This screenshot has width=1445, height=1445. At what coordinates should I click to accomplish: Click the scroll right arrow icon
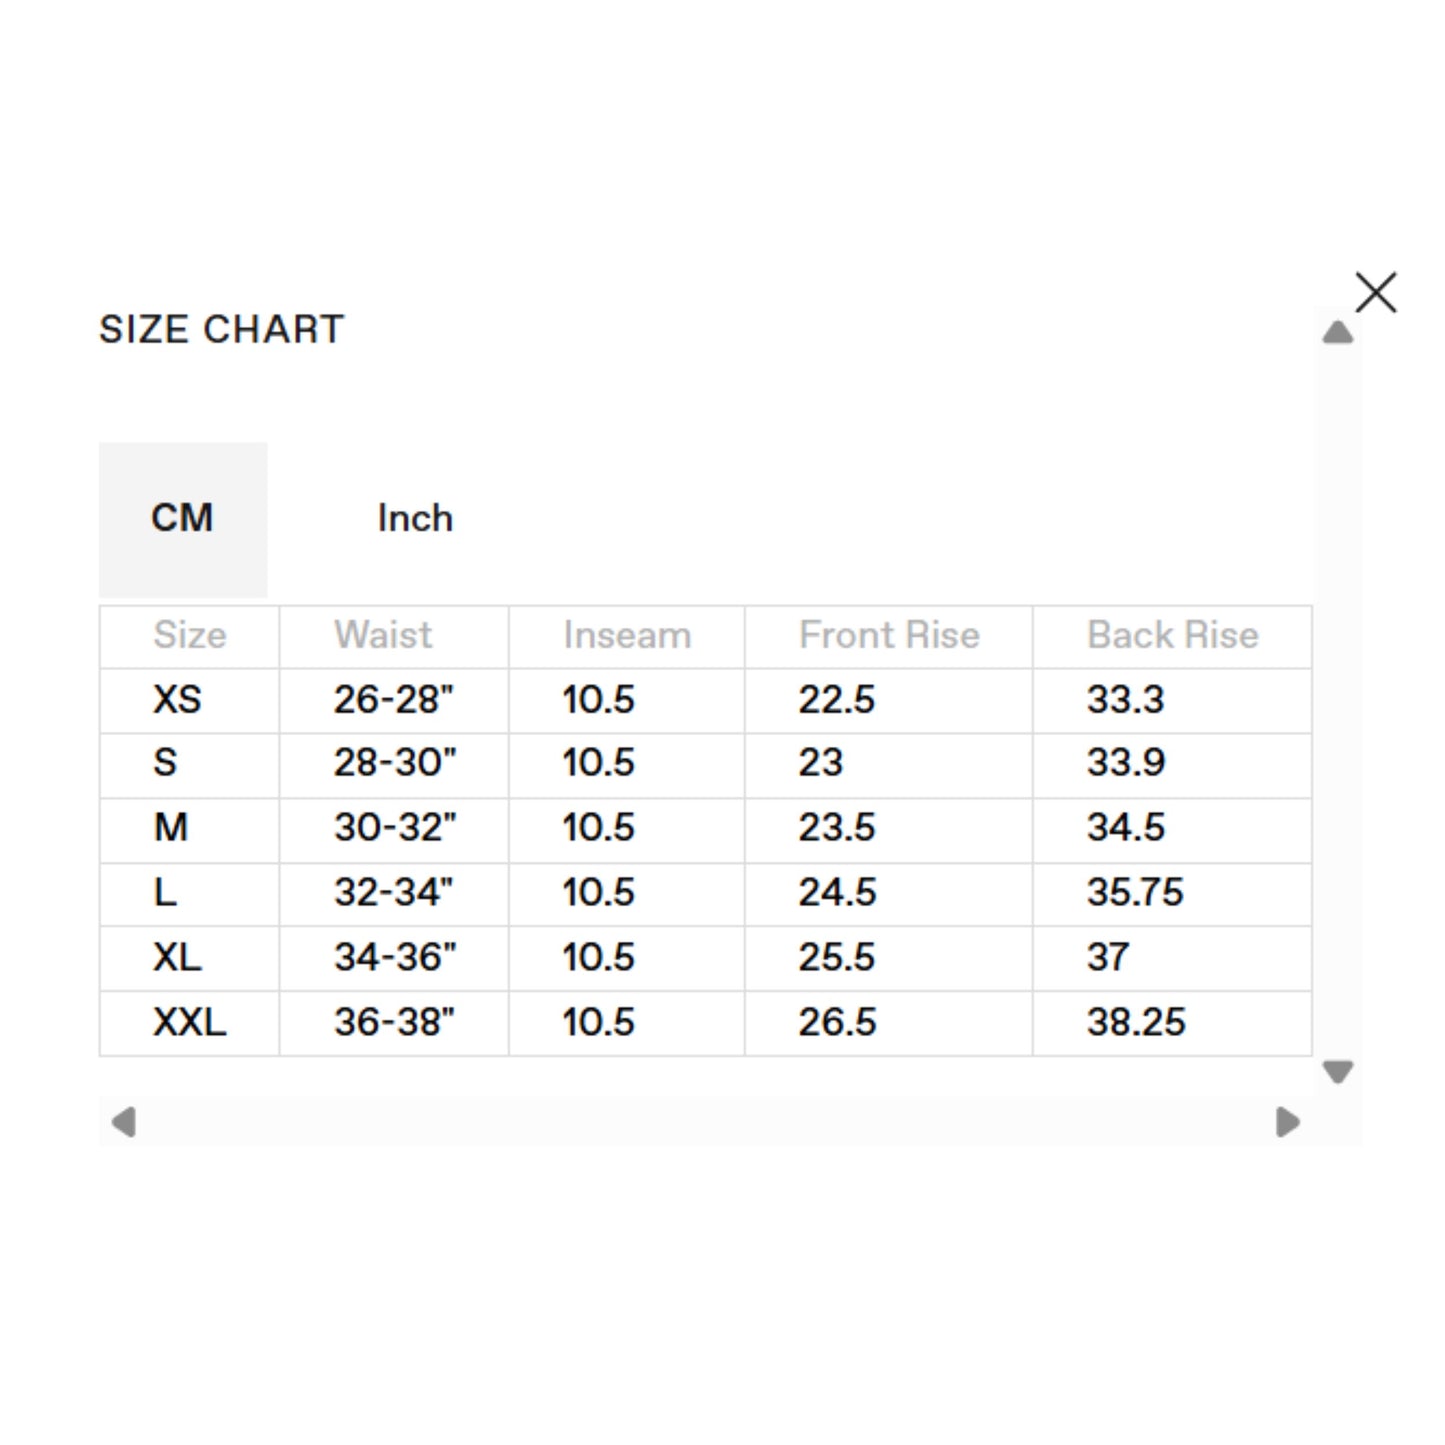(x=1288, y=1122)
